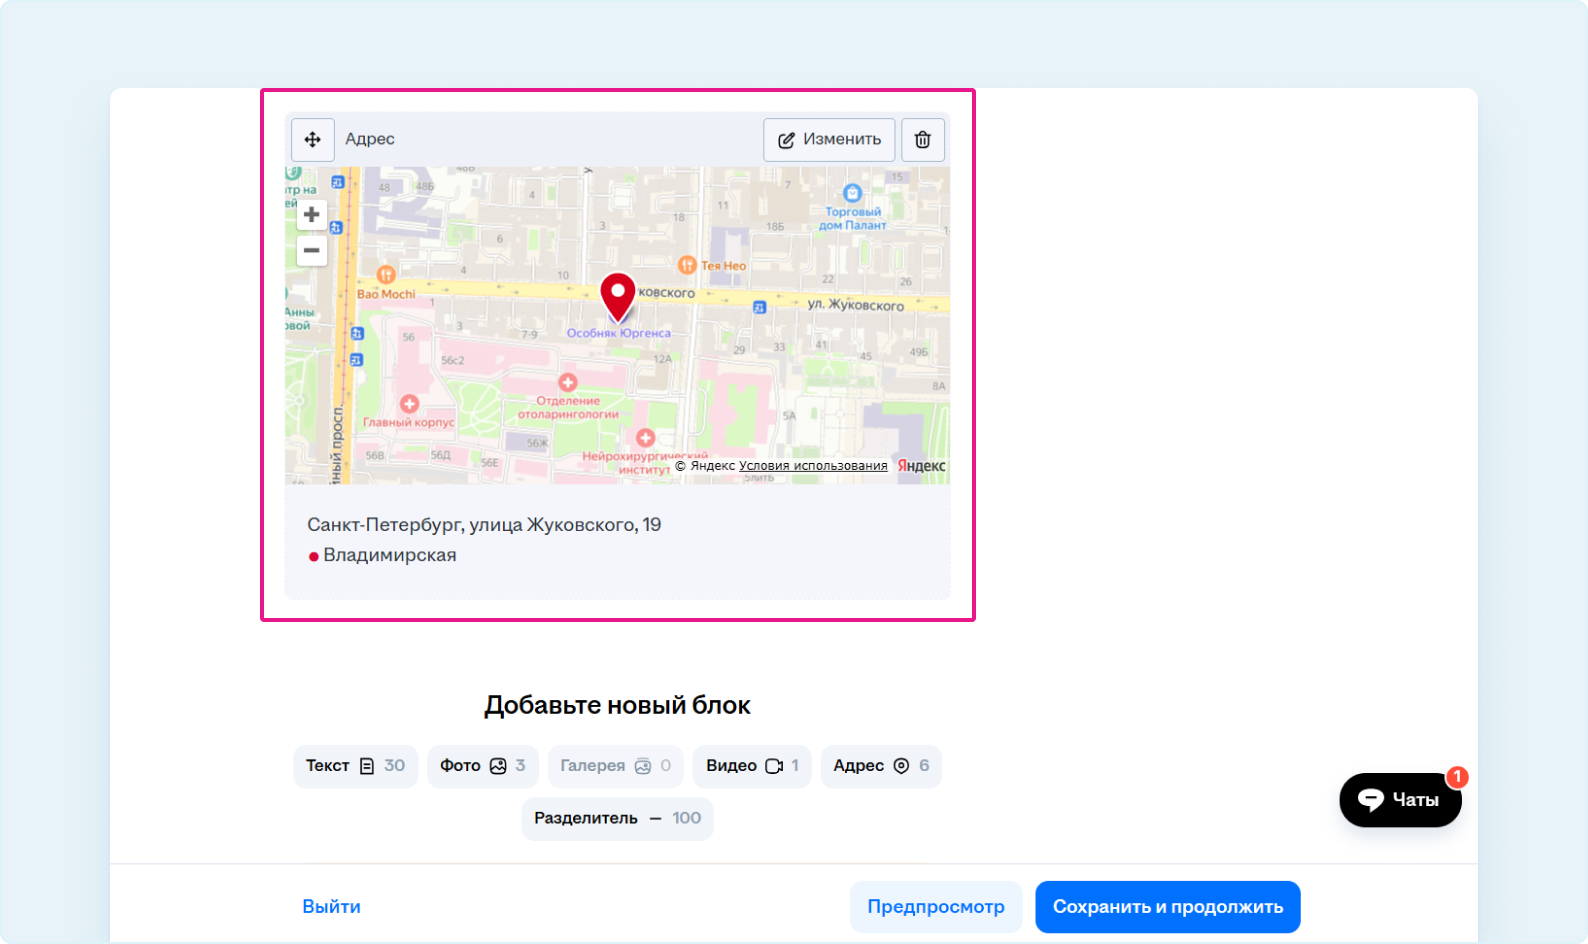
Task: Click the Отделение отоларингологии medical marker
Action: click(568, 383)
